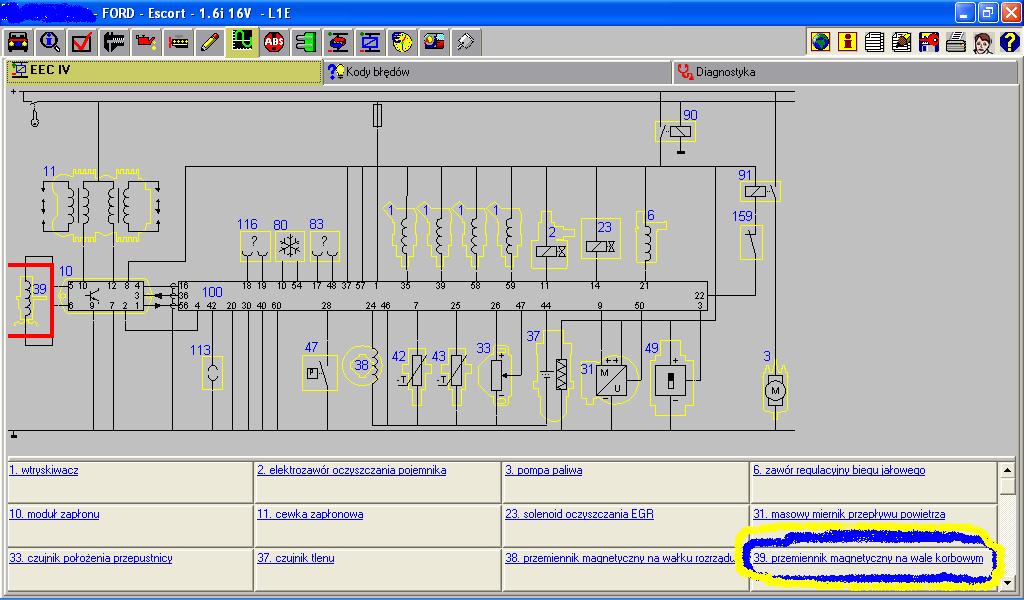Open the blue question mark help icon
Viewport: 1024px width, 600px height.
click(1008, 42)
